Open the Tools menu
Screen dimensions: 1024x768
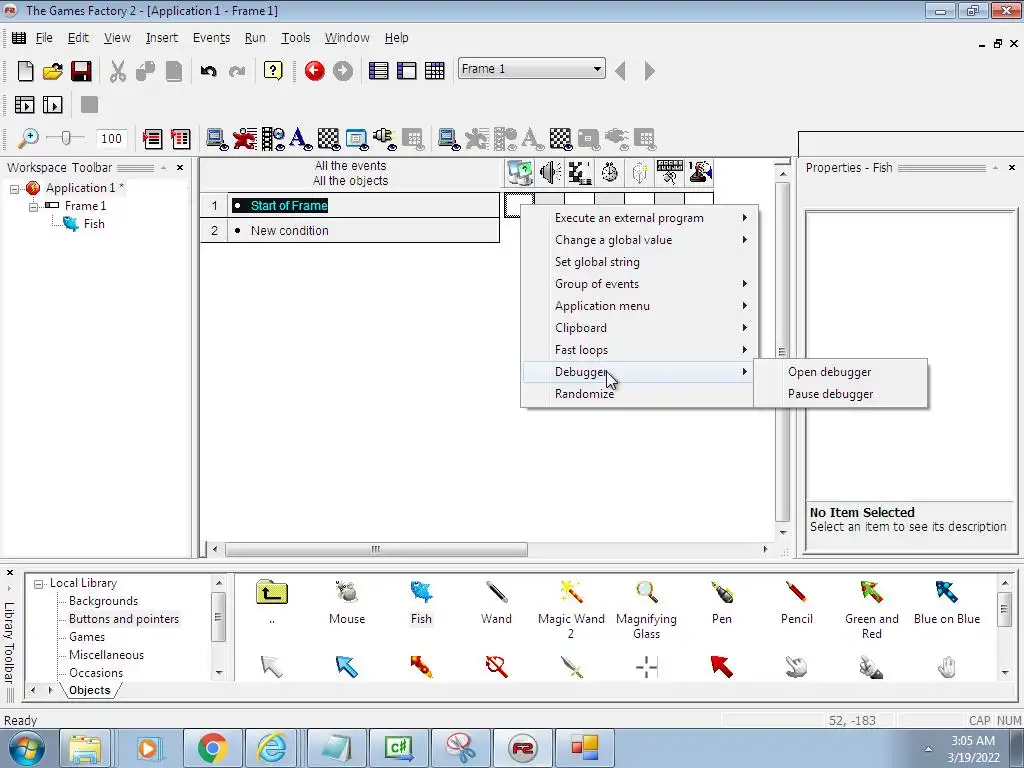(295, 38)
